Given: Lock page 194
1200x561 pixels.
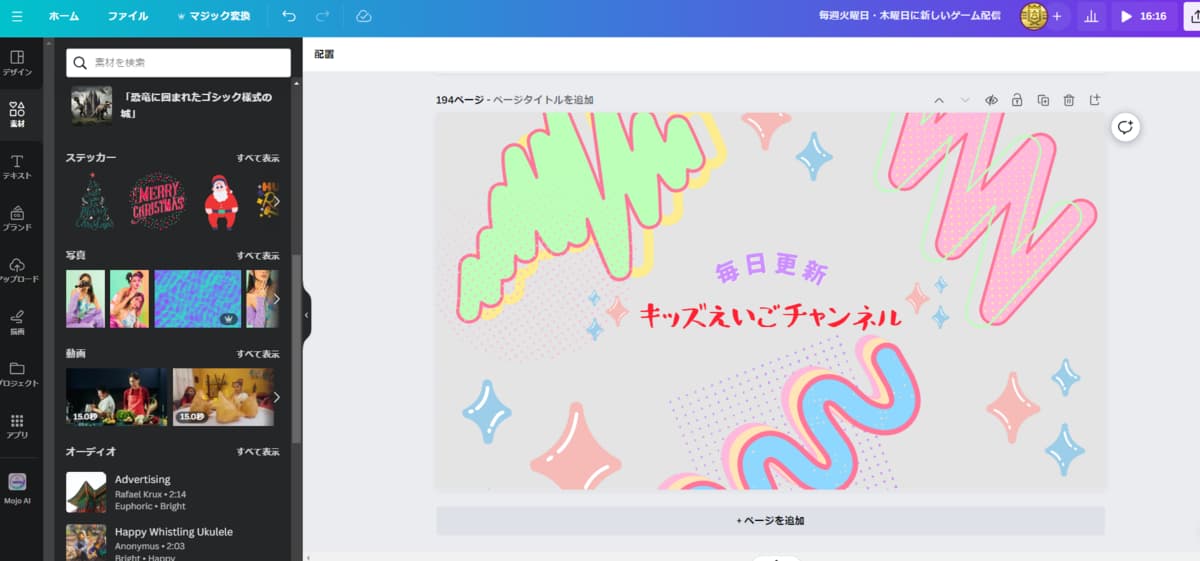Looking at the screenshot, I should click(x=1017, y=100).
